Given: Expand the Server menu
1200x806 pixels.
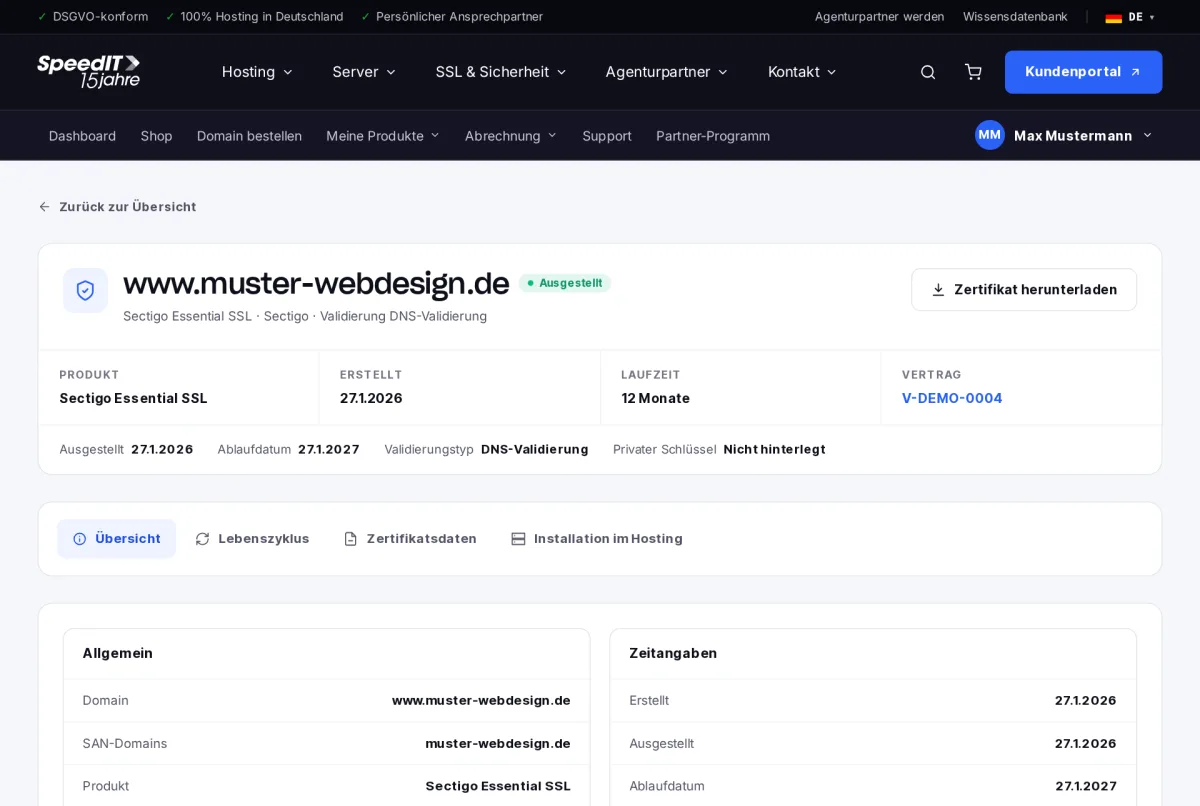Looking at the screenshot, I should pyautogui.click(x=364, y=72).
